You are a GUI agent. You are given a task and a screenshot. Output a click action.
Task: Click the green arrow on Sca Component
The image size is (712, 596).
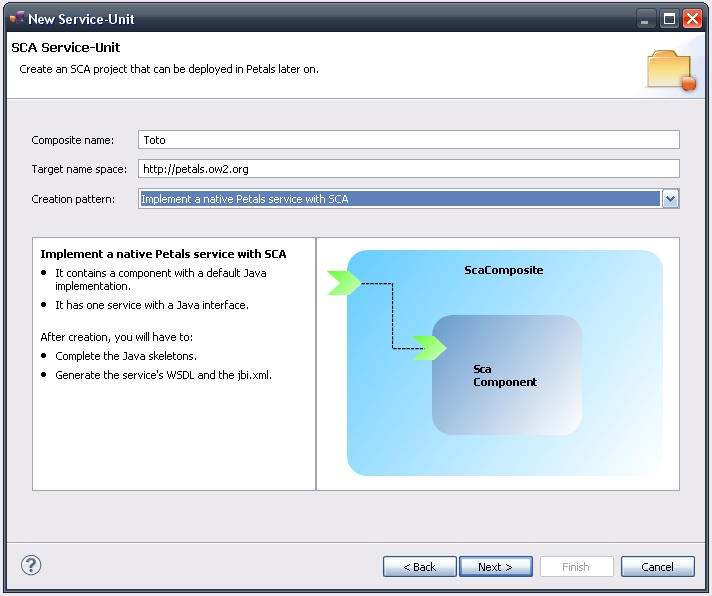click(x=429, y=348)
